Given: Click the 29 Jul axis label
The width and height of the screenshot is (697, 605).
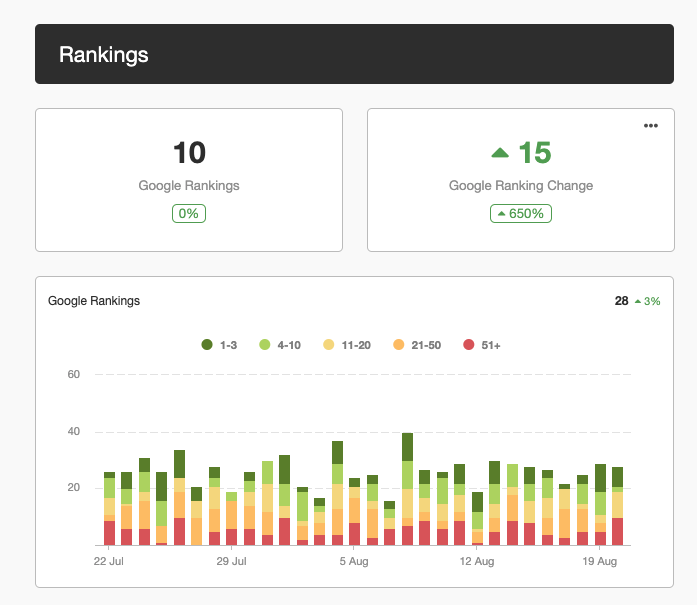Looking at the screenshot, I should (x=231, y=561).
